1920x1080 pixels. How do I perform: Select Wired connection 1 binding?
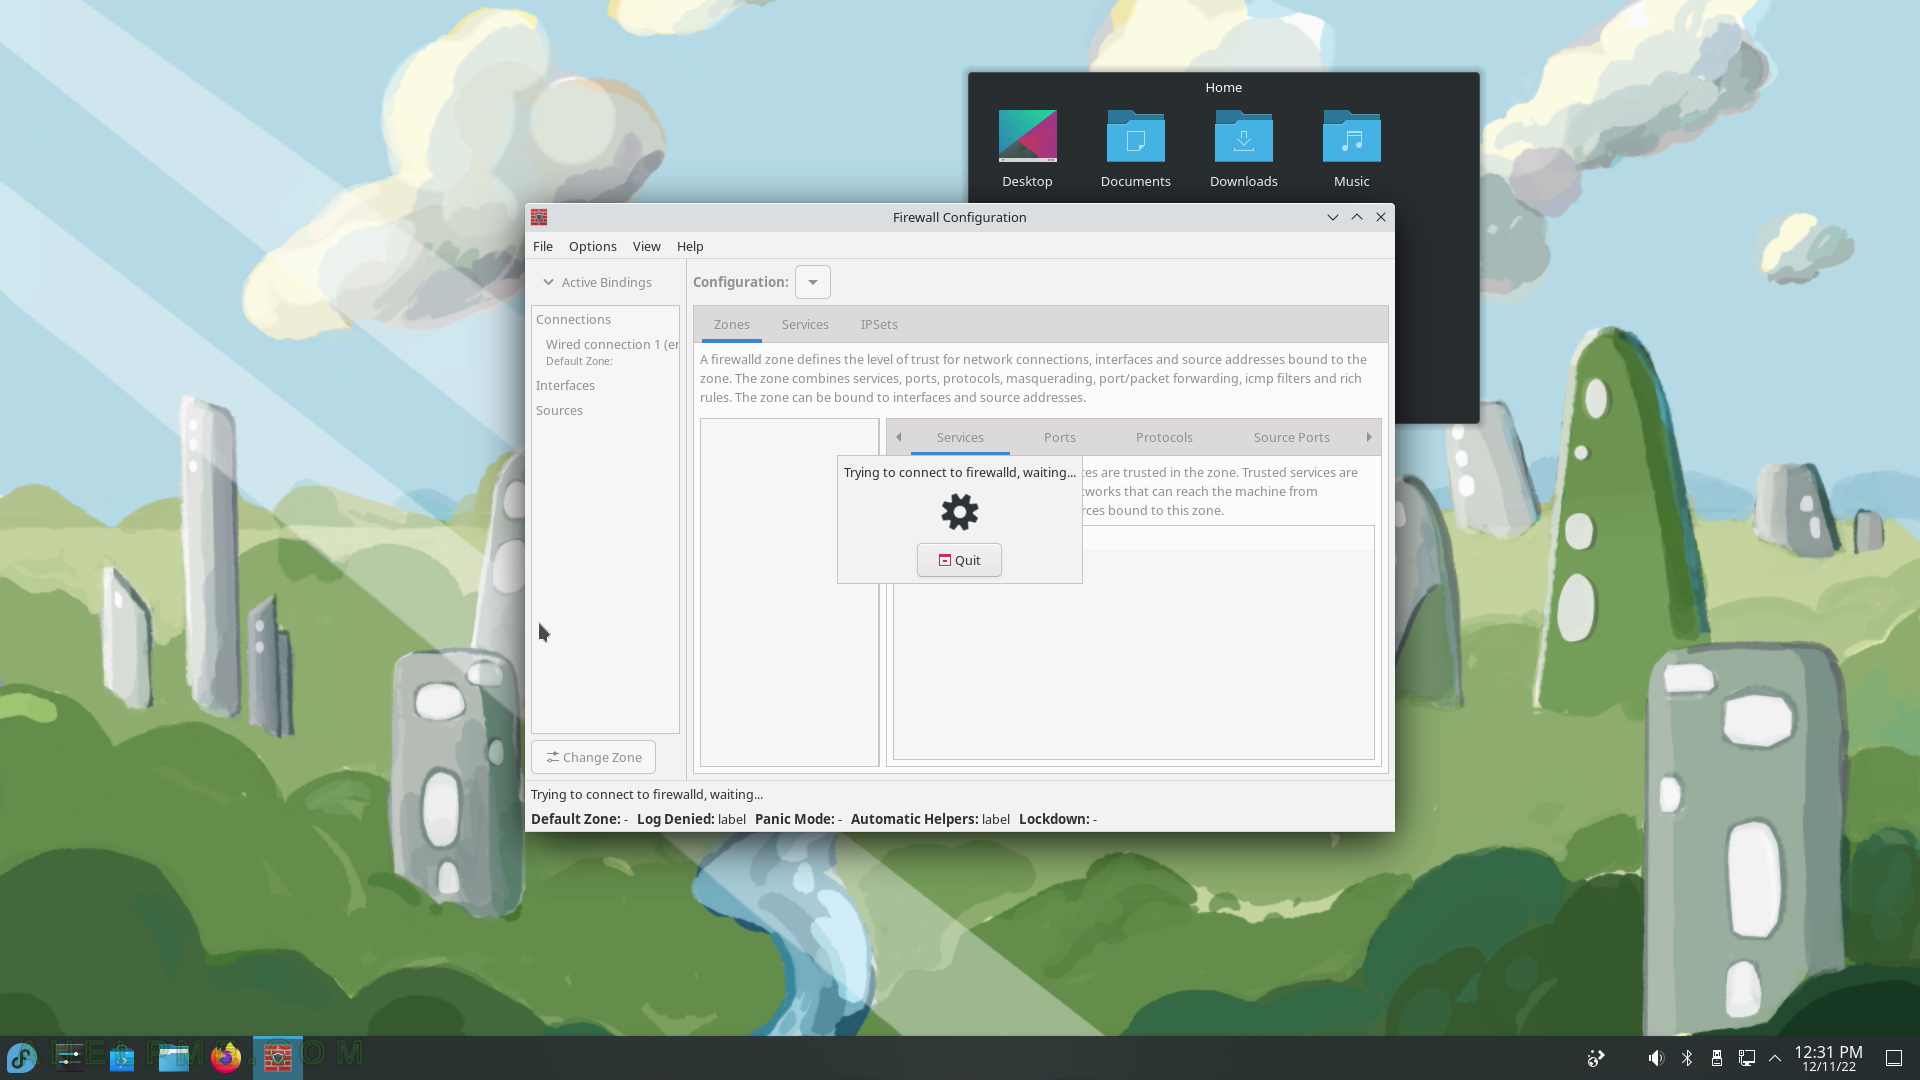[608, 352]
